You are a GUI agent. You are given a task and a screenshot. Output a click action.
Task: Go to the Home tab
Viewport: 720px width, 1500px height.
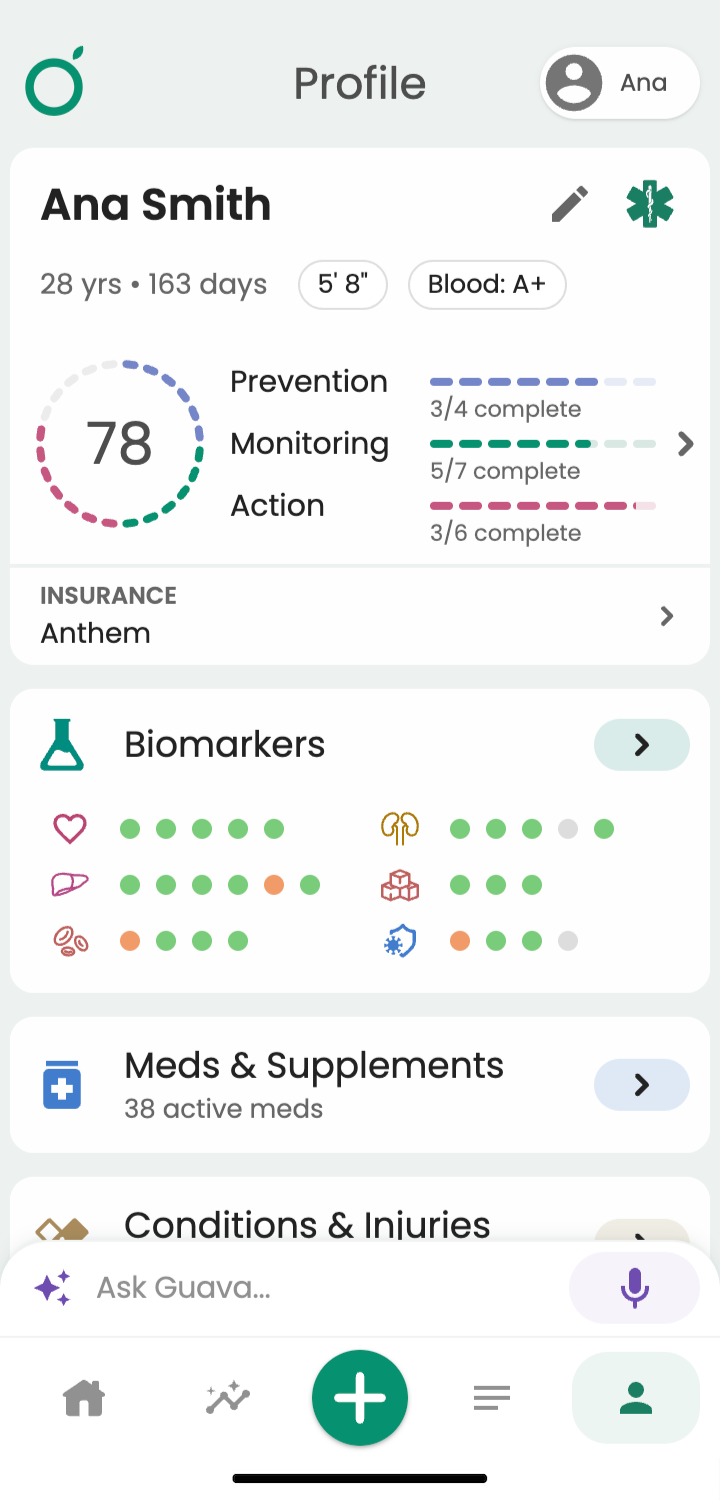[x=85, y=1397]
